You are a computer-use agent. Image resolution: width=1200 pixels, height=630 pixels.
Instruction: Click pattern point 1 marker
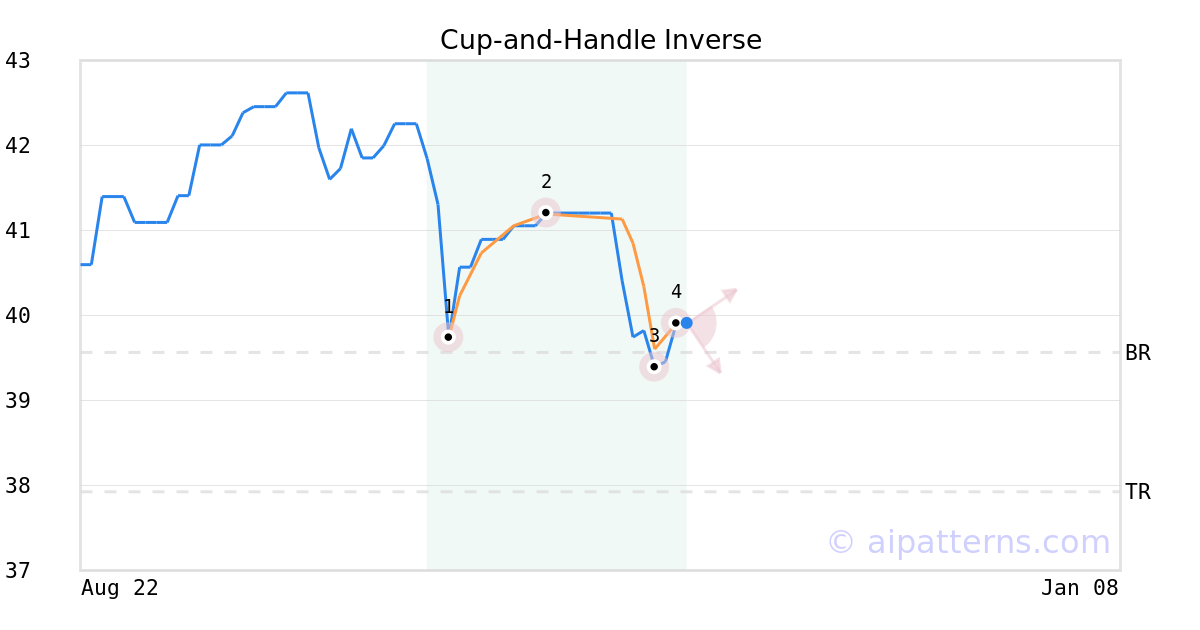(x=448, y=337)
